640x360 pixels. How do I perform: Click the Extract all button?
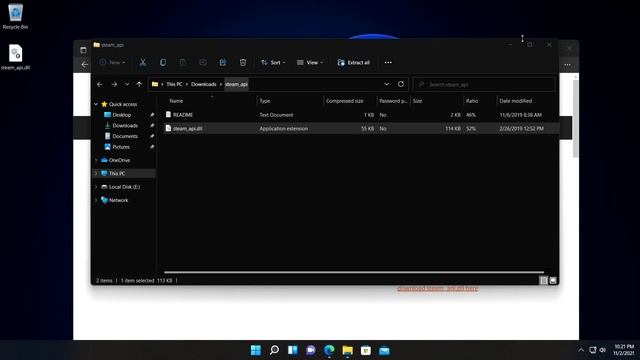[353, 62]
